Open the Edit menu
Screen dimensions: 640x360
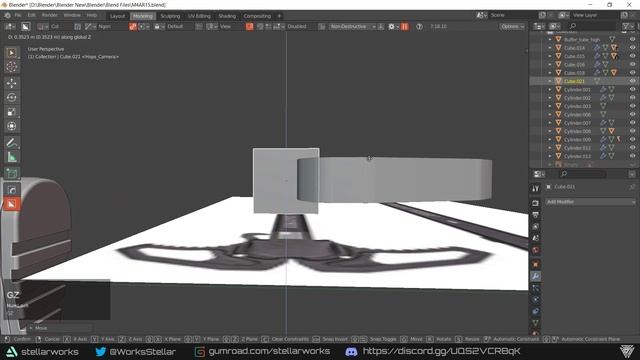pos(31,16)
